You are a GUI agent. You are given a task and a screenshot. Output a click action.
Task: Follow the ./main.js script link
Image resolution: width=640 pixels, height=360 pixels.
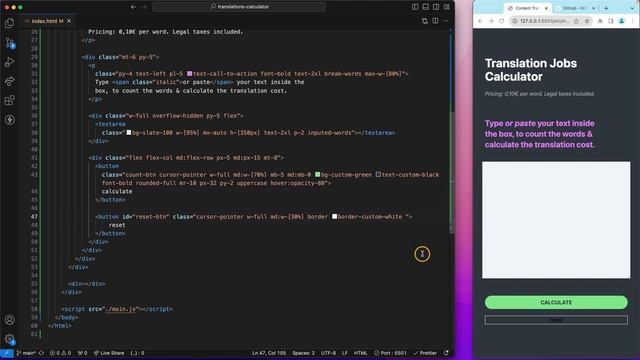[x=120, y=309]
